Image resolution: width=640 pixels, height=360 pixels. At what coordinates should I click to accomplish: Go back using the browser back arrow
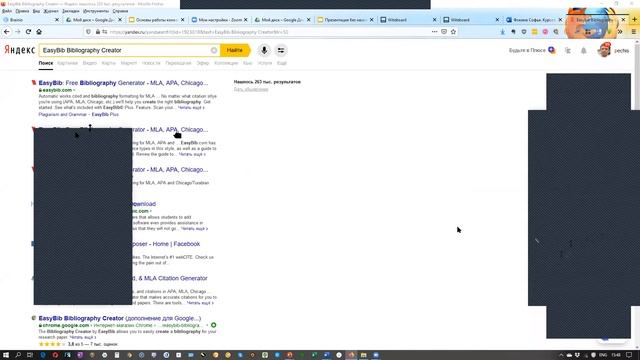click(7, 31)
